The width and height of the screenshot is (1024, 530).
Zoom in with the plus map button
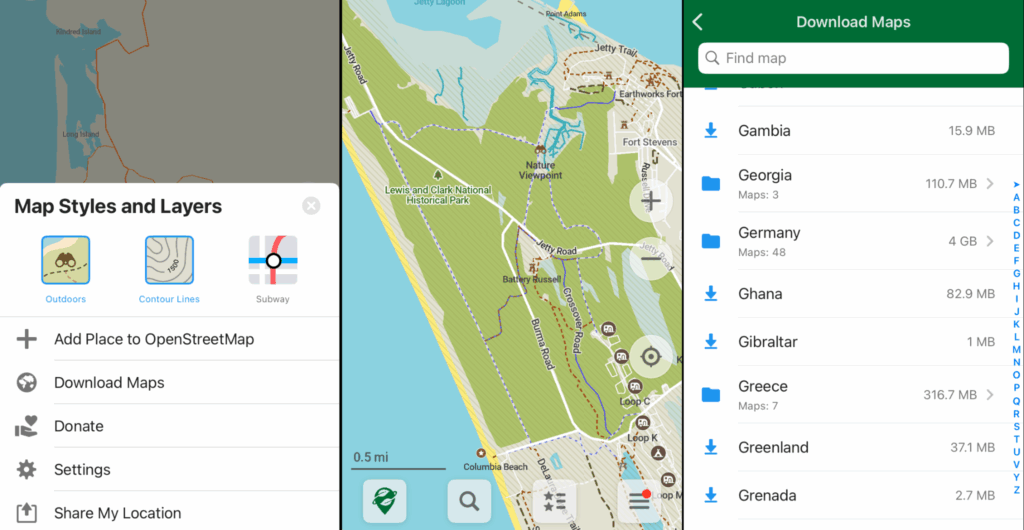tap(651, 201)
